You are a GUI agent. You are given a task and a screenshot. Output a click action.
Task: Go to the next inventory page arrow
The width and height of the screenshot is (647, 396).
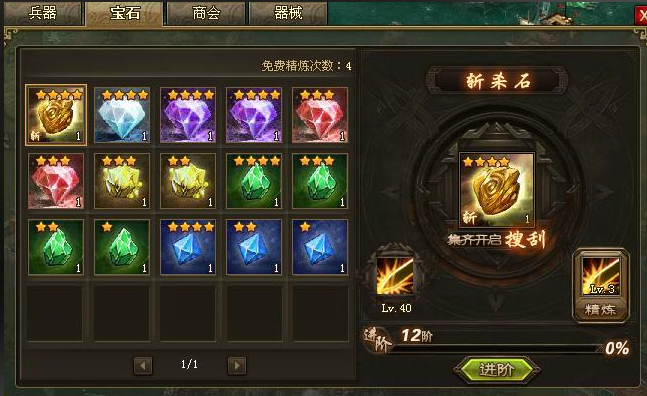(x=237, y=365)
